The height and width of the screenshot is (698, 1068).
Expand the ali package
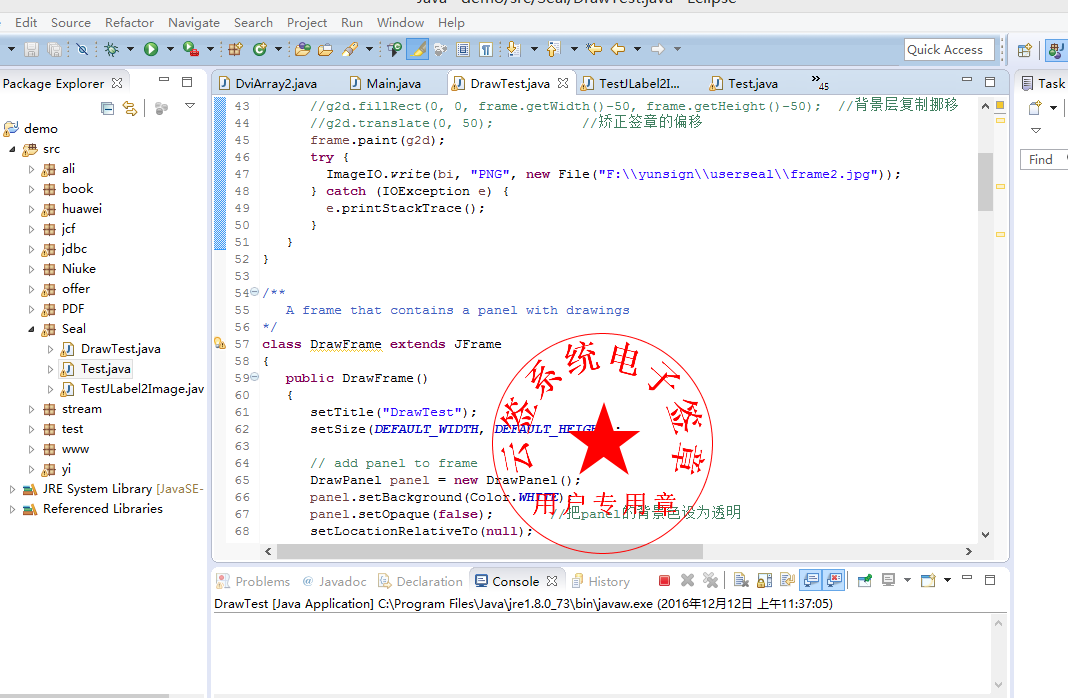coord(31,169)
